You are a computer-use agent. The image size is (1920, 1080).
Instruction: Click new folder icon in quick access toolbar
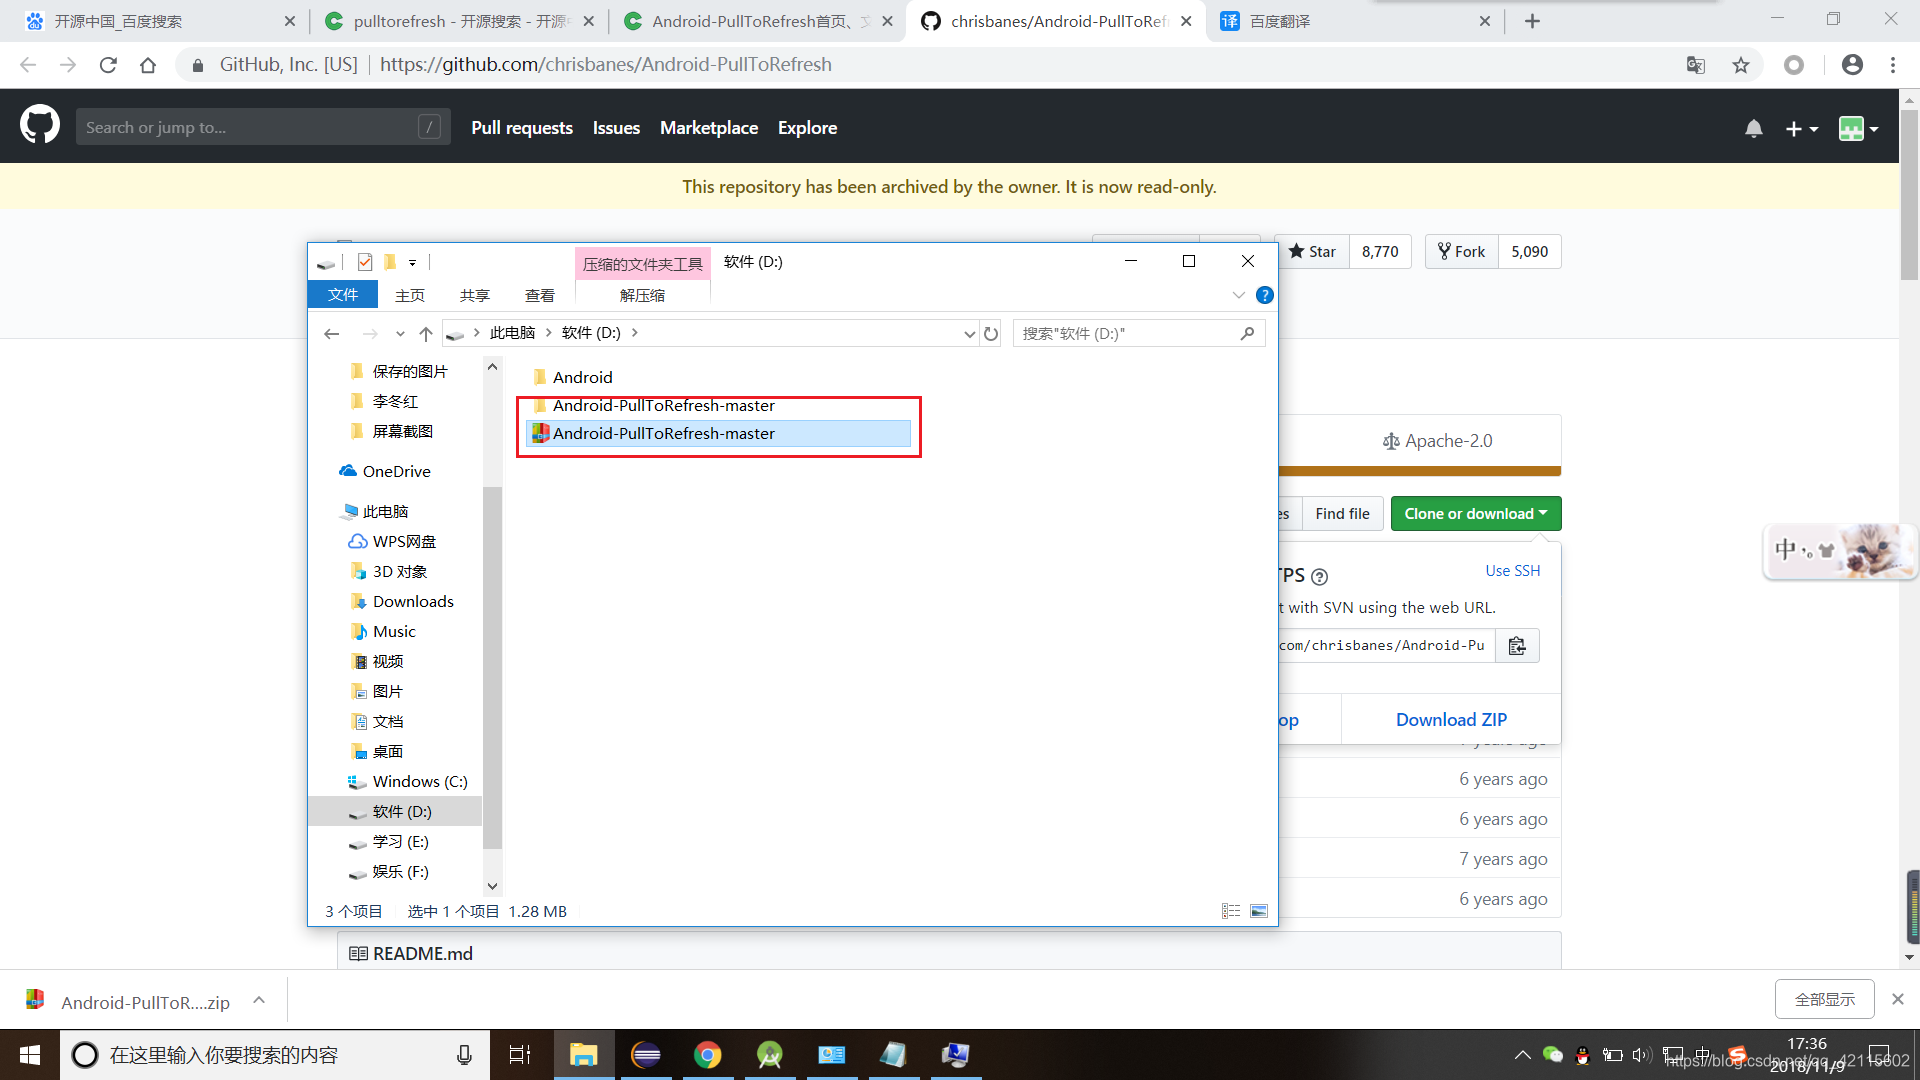point(390,262)
